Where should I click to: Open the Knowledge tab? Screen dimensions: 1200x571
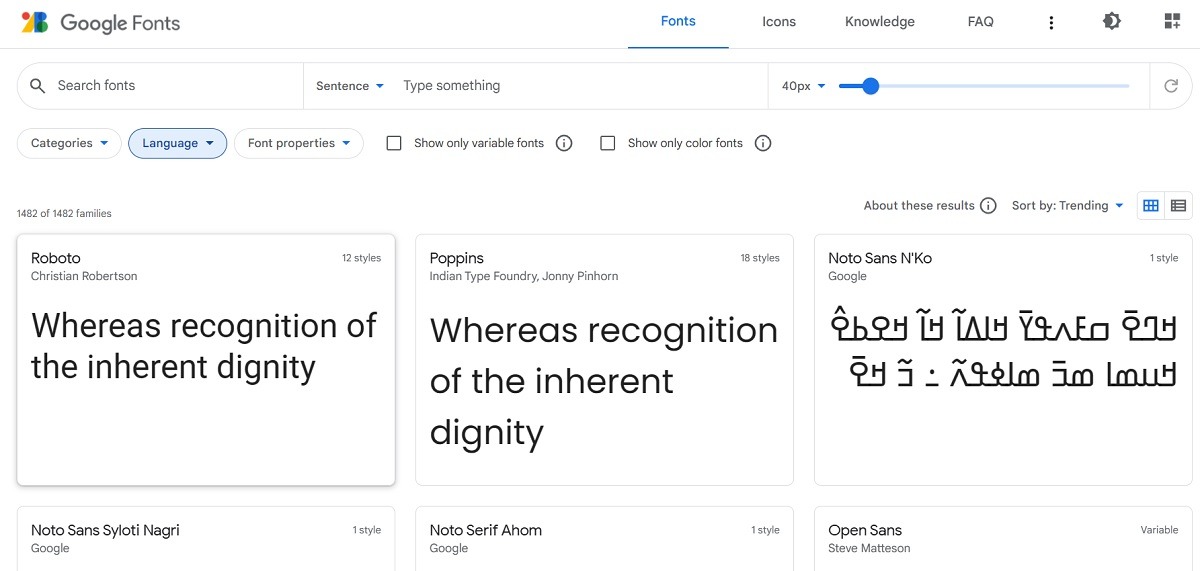click(880, 22)
